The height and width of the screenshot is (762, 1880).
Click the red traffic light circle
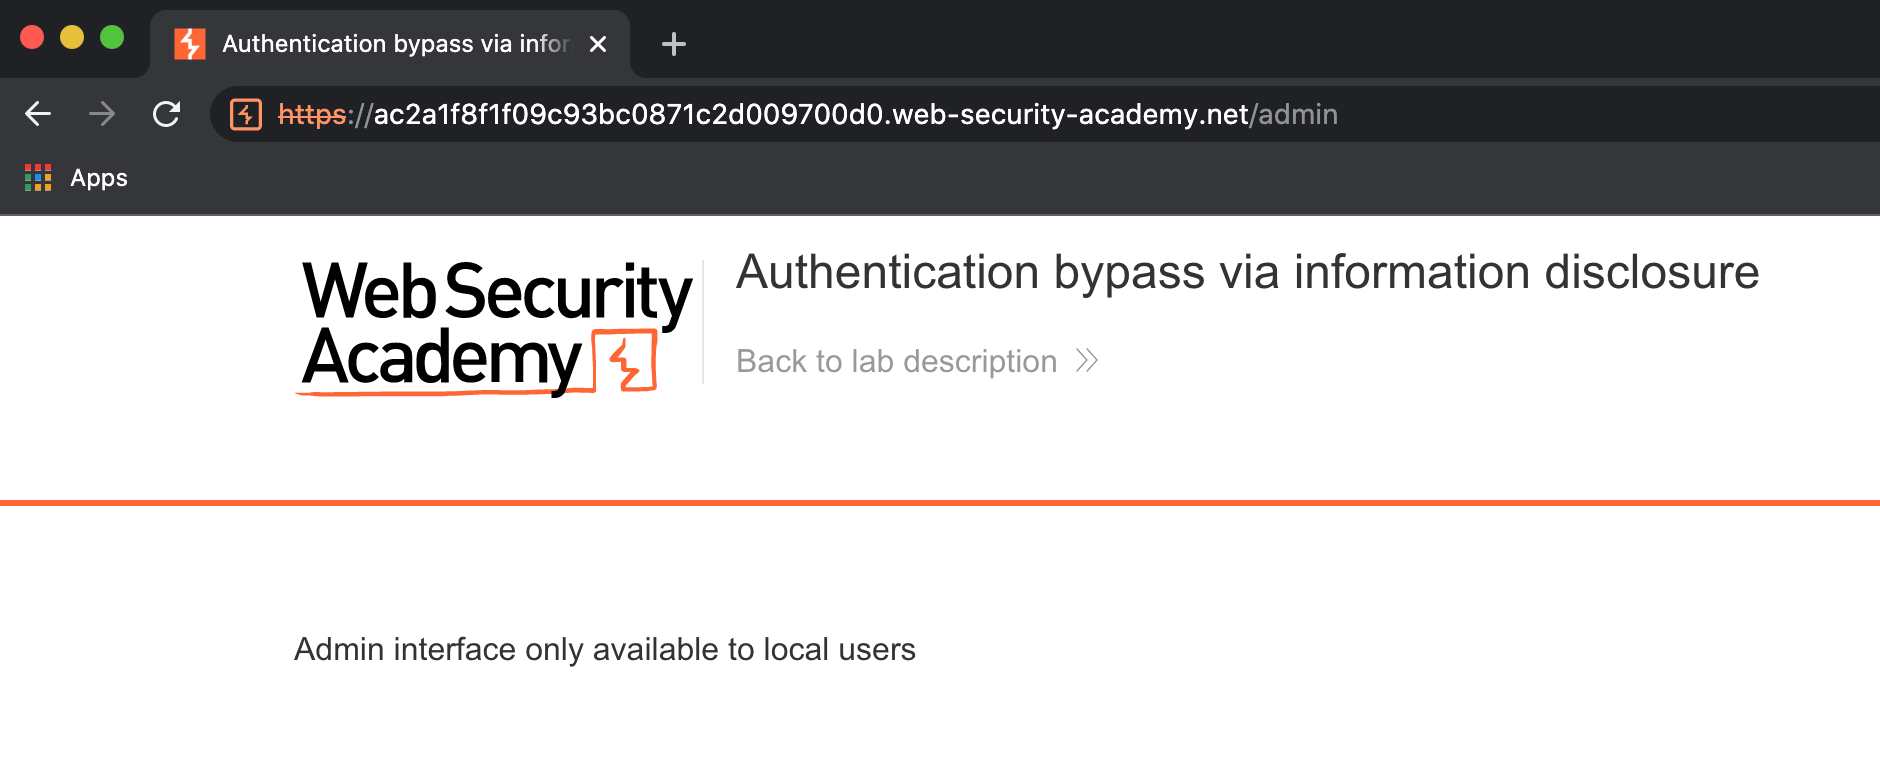tap(33, 36)
